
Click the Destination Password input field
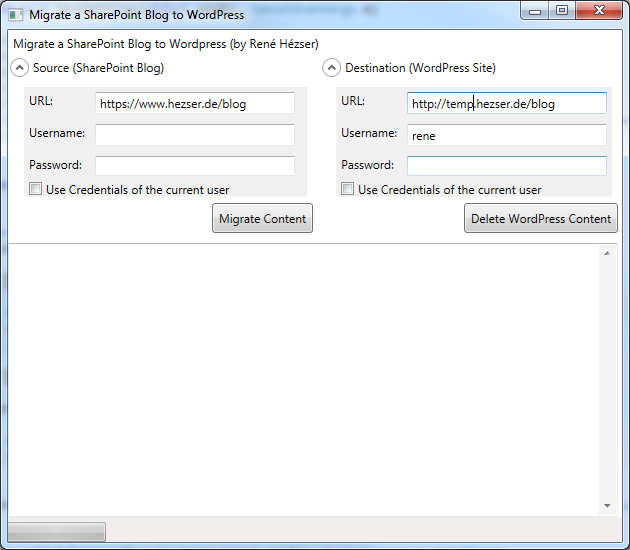507,166
